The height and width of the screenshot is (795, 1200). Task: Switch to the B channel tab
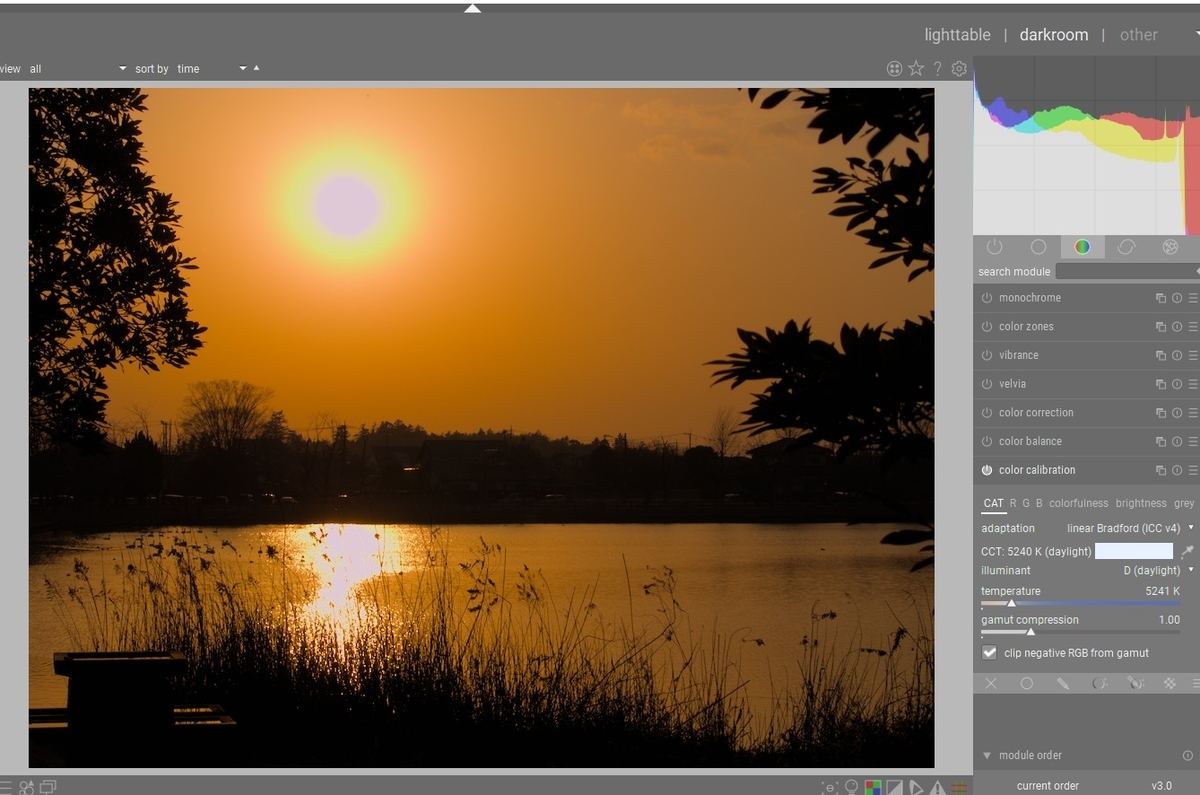click(x=1039, y=504)
